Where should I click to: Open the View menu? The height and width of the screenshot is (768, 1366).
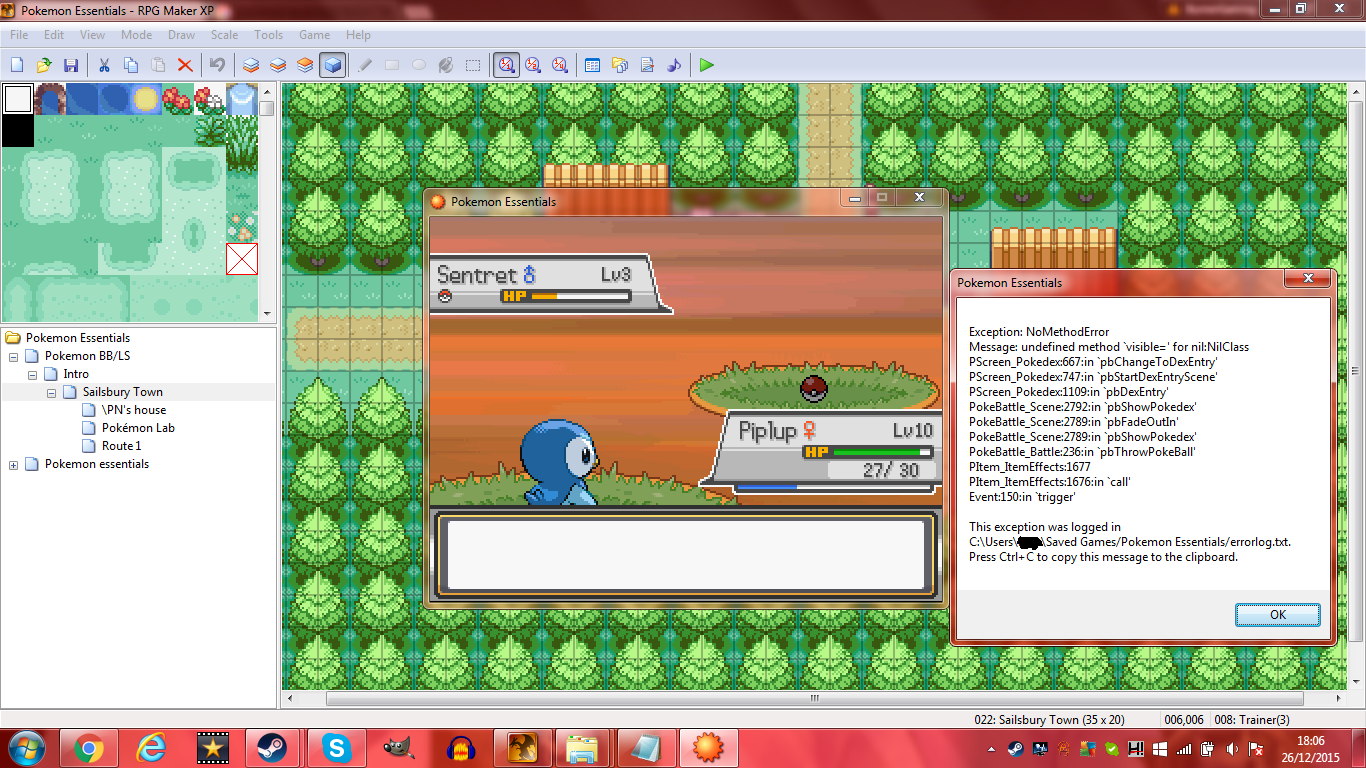[92, 35]
